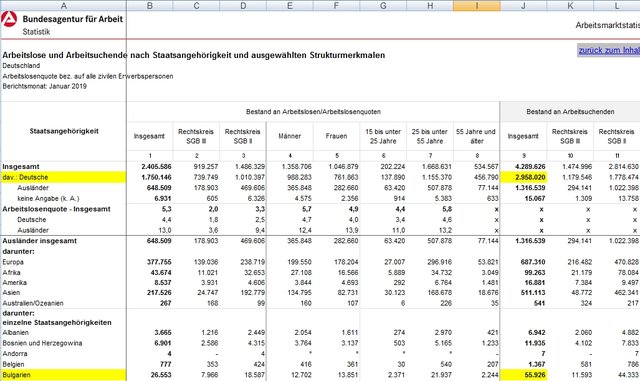This screenshot has width=640, height=381.
Task: Click the rate value 5,3
Action: click(167, 209)
